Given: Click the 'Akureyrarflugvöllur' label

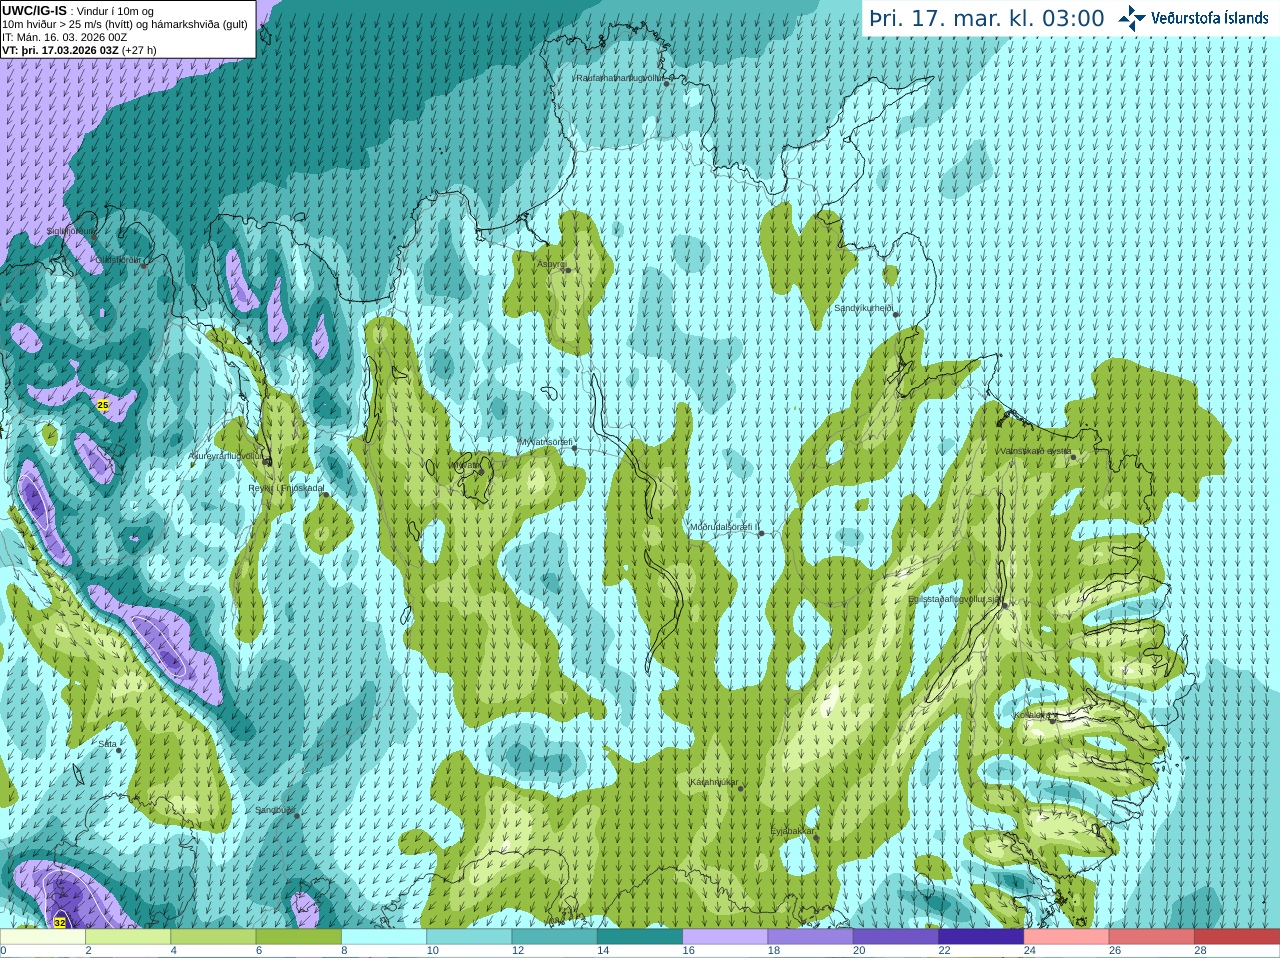Looking at the screenshot, I should click(227, 456).
